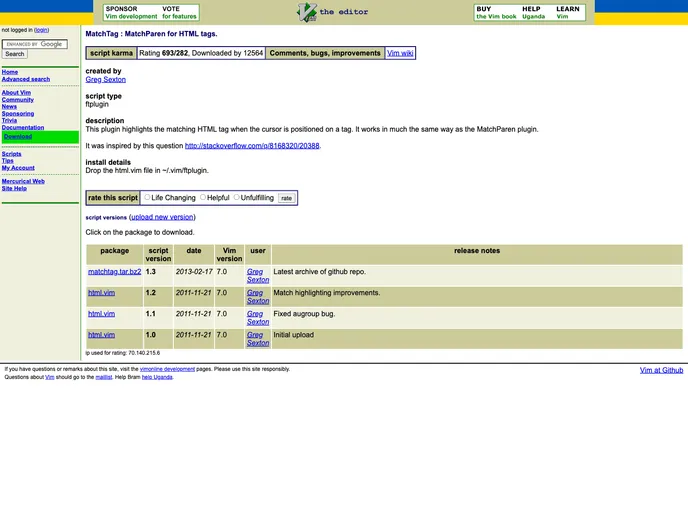Viewport: 688px width, 512px height.
Task: Click 'Latest archive of github repo.' note
Action: point(319,272)
